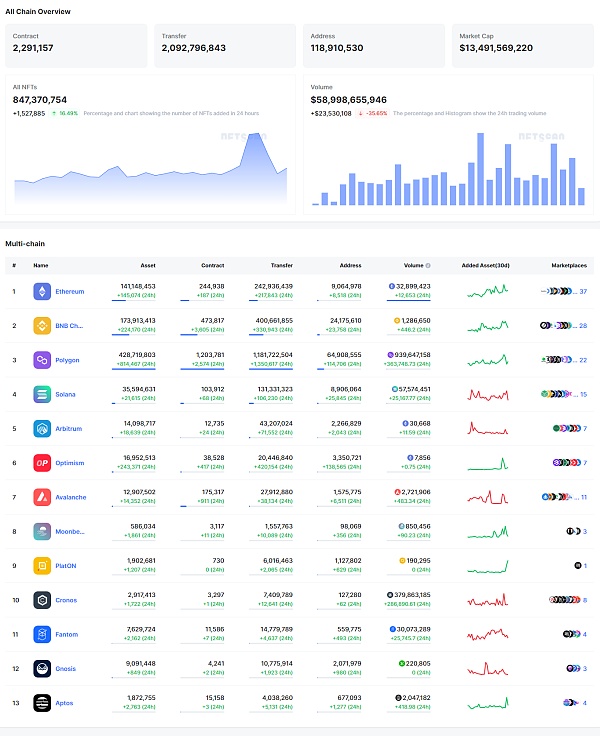Click BNB Chain marketplace icons cluster
The height and width of the screenshot is (736, 600).
tap(556, 325)
